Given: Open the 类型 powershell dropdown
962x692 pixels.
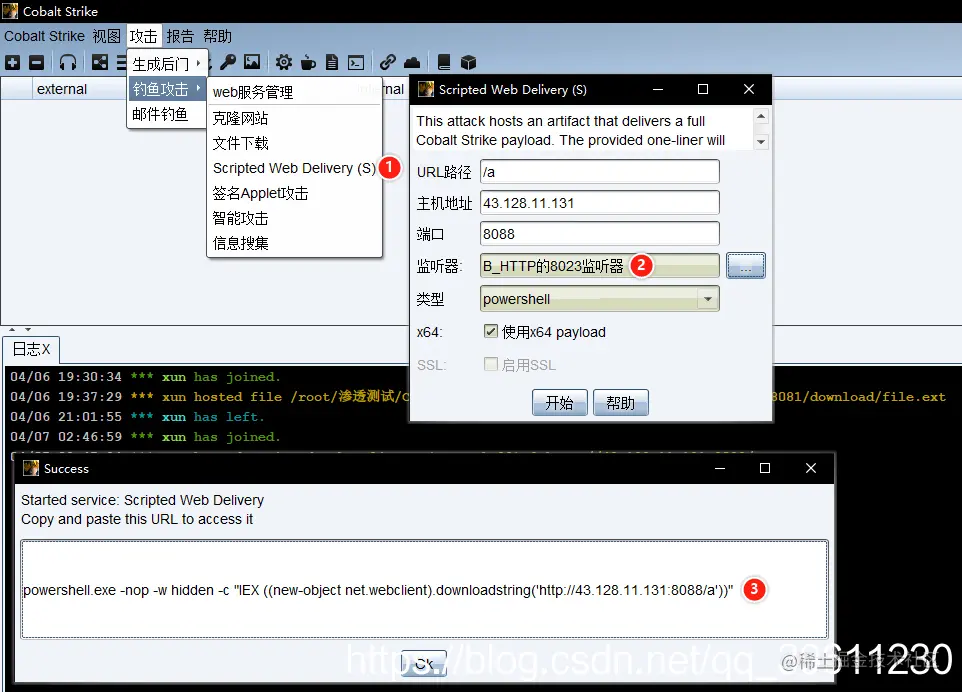Looking at the screenshot, I should pyautogui.click(x=599, y=299).
